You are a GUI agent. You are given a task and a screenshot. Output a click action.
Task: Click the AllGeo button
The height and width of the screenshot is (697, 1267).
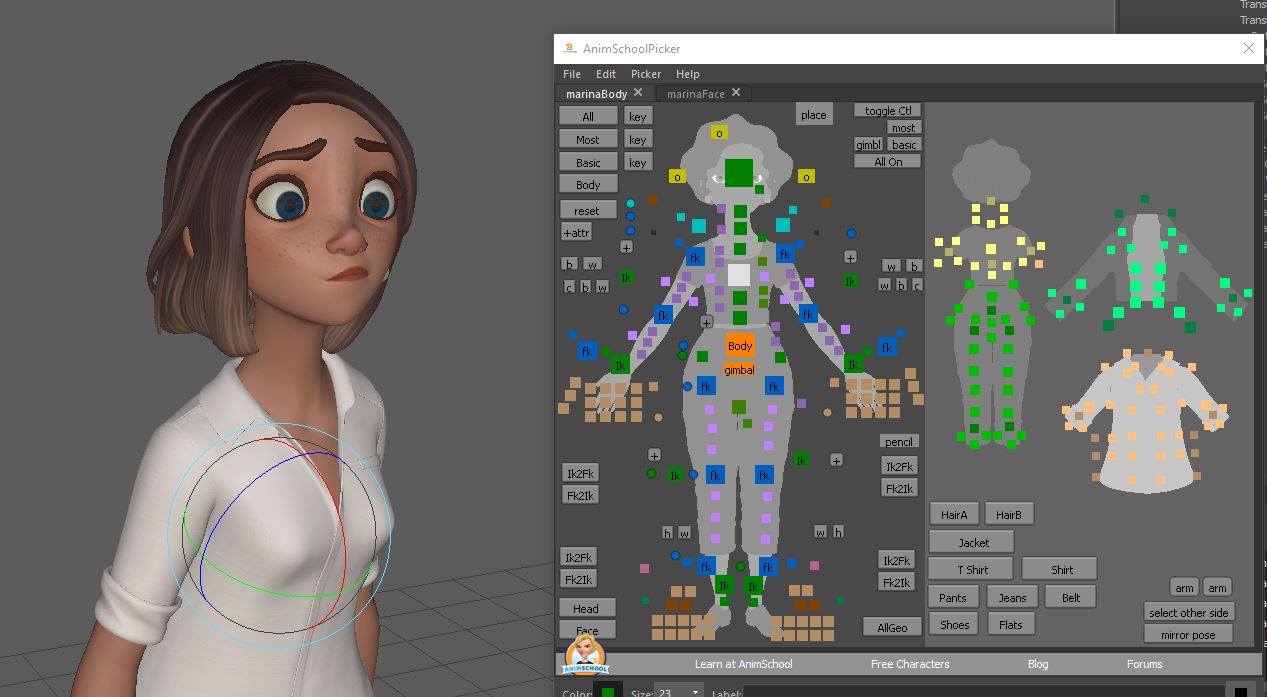pos(892,627)
